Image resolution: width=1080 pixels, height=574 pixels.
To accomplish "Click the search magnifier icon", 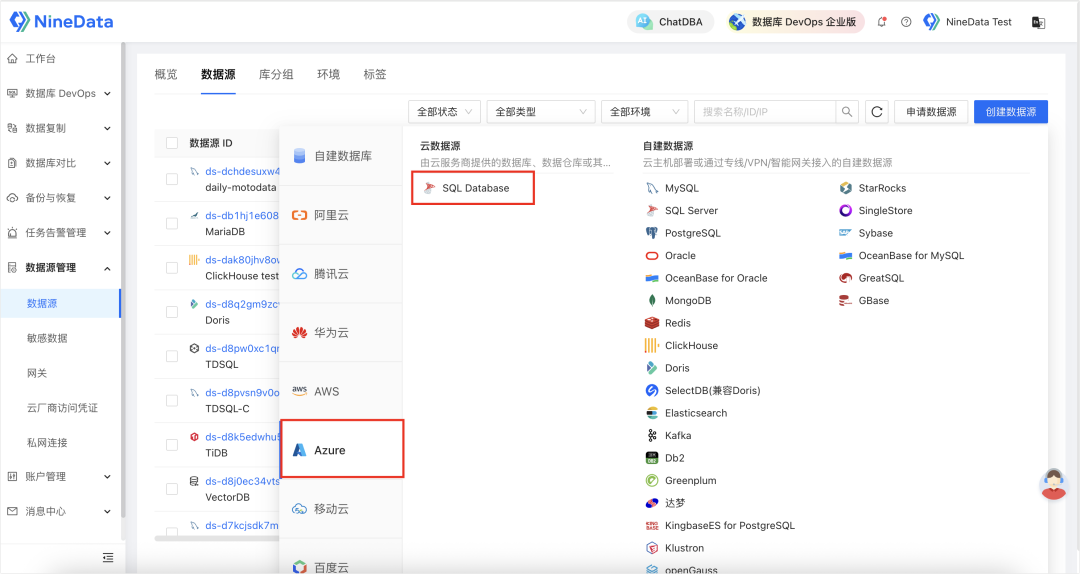I will point(847,112).
